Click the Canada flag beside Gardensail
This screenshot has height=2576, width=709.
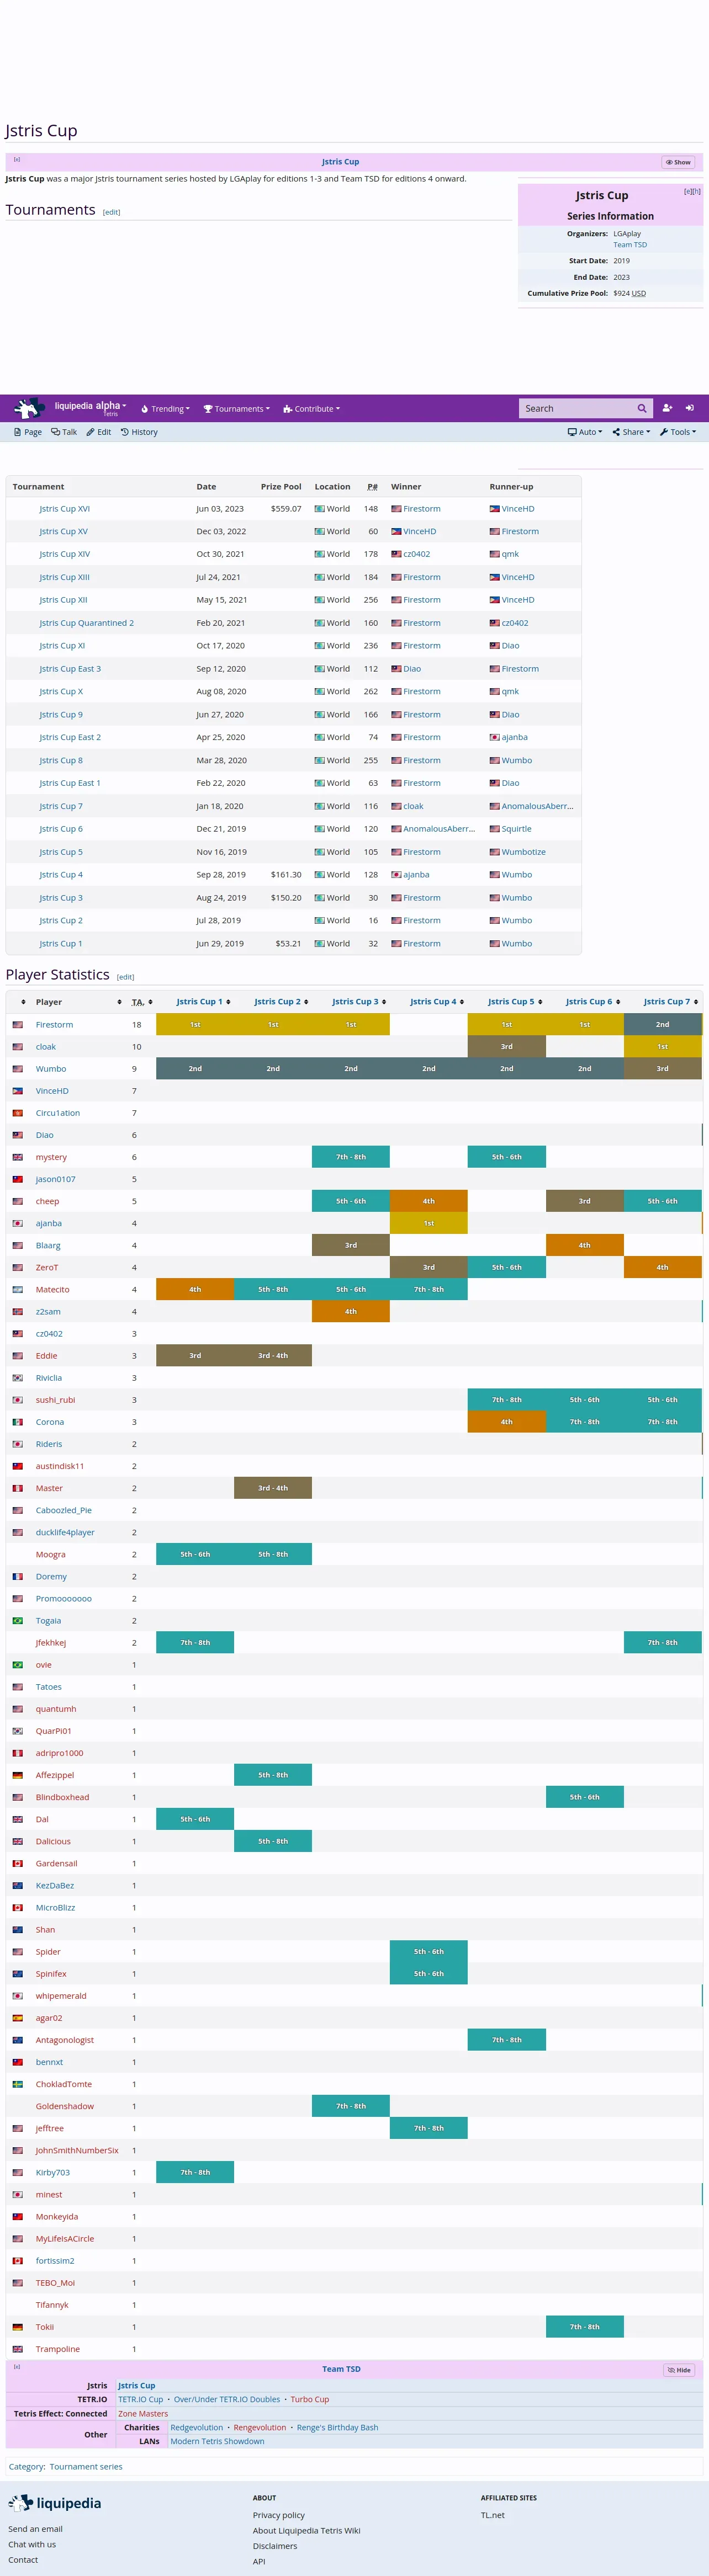tap(17, 1863)
